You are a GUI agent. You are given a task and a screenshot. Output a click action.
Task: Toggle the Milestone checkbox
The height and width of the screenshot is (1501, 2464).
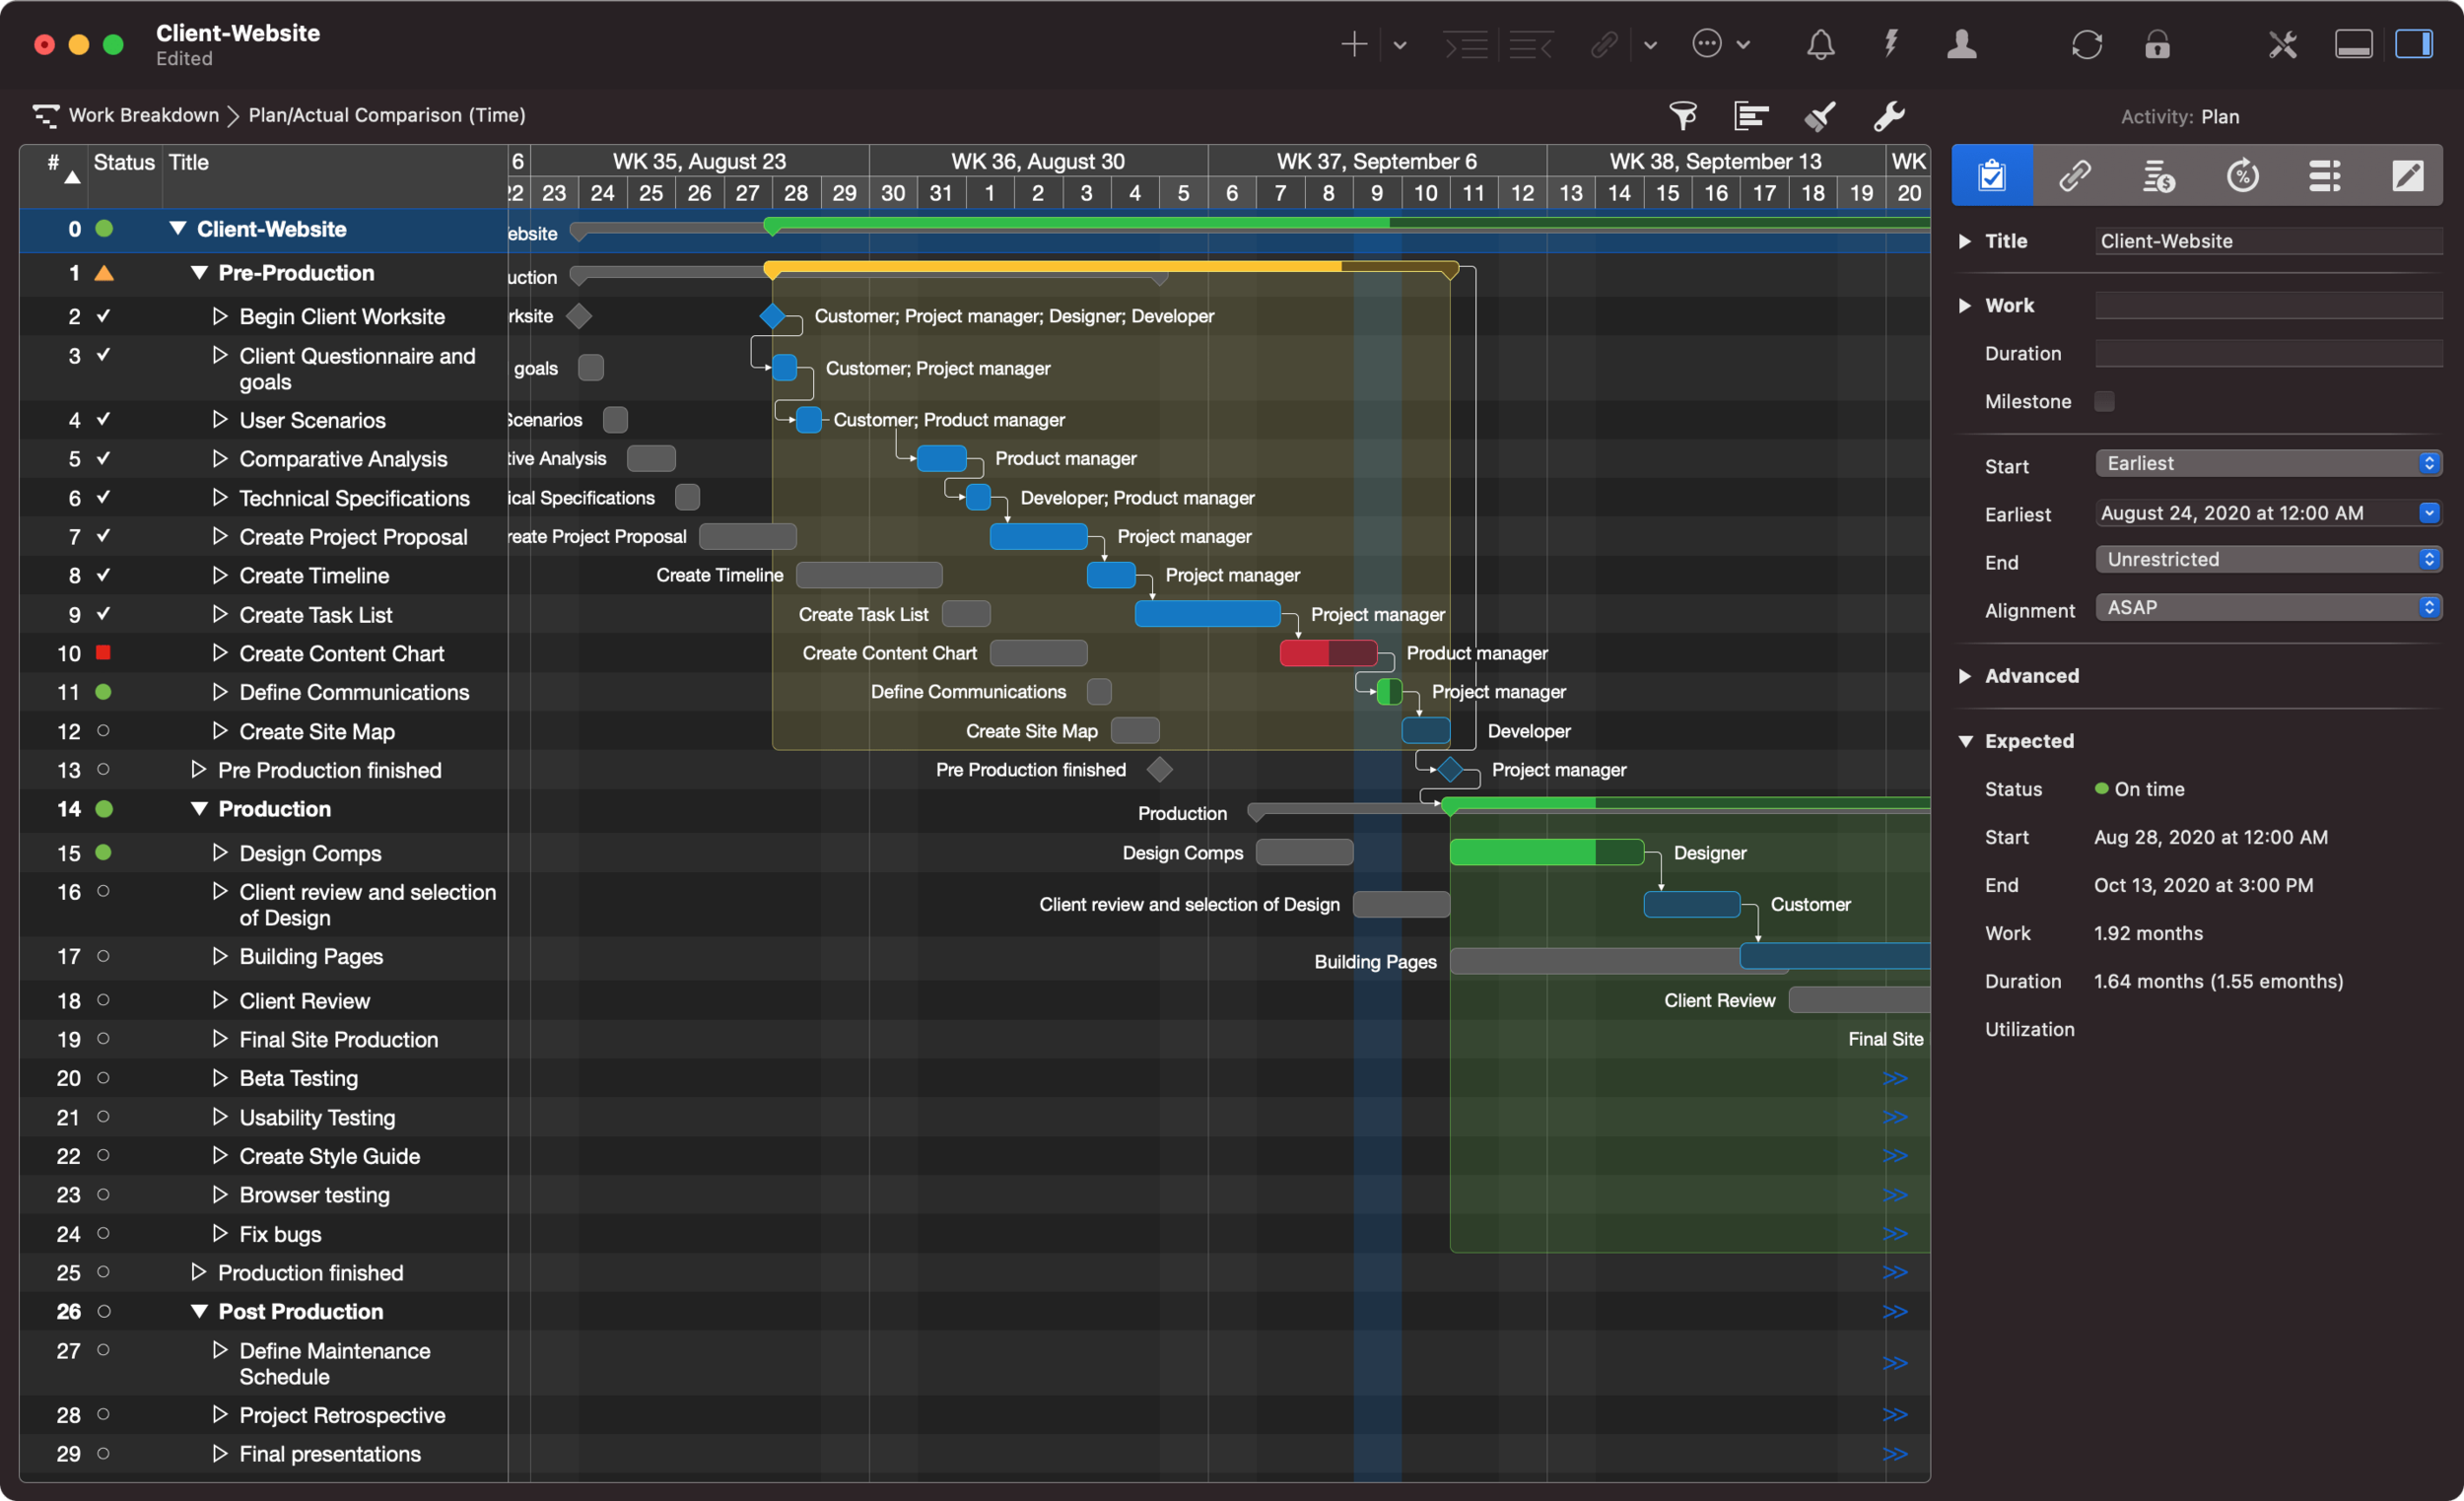point(2105,401)
